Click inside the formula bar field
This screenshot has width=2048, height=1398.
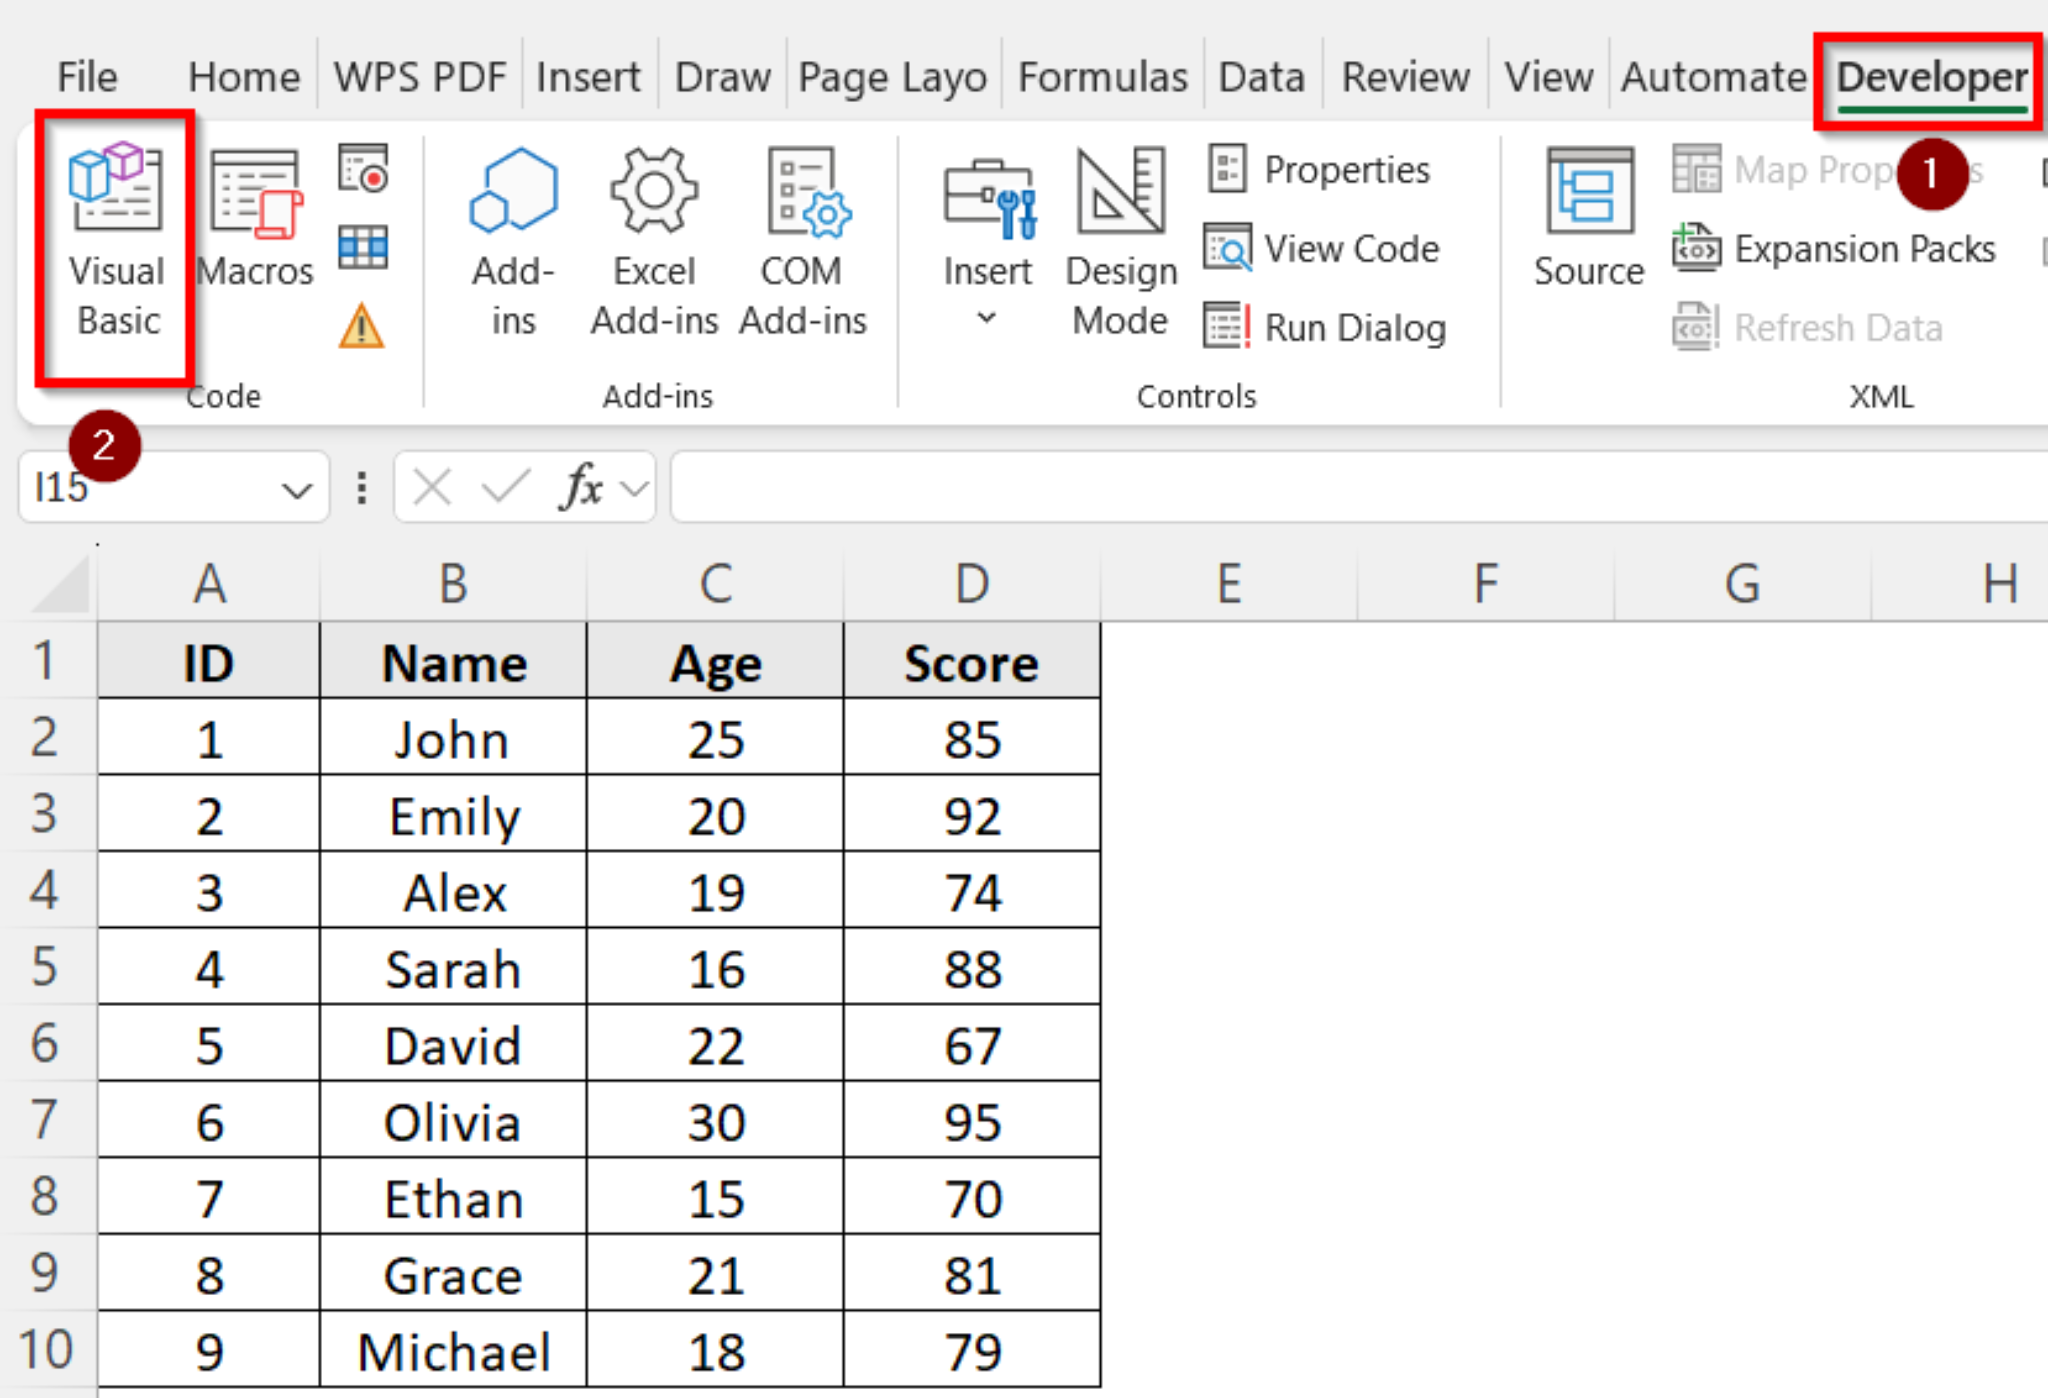[1359, 487]
